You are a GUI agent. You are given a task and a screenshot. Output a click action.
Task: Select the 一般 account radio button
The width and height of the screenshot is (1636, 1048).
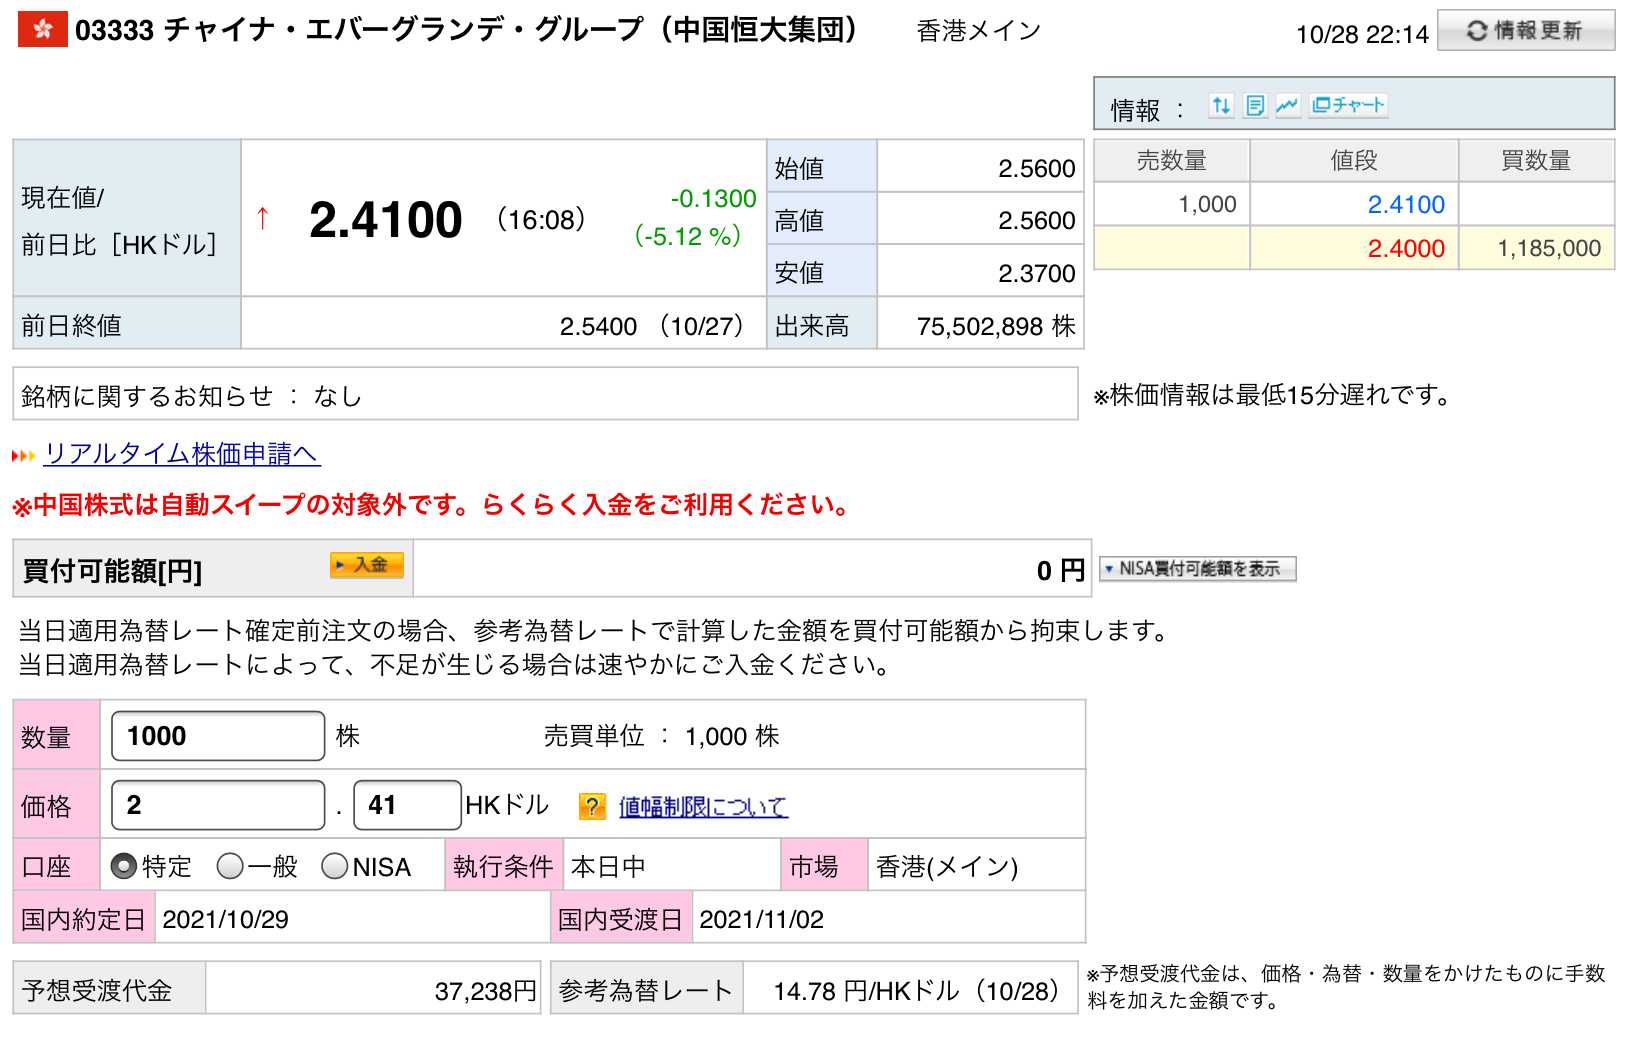tap(230, 866)
